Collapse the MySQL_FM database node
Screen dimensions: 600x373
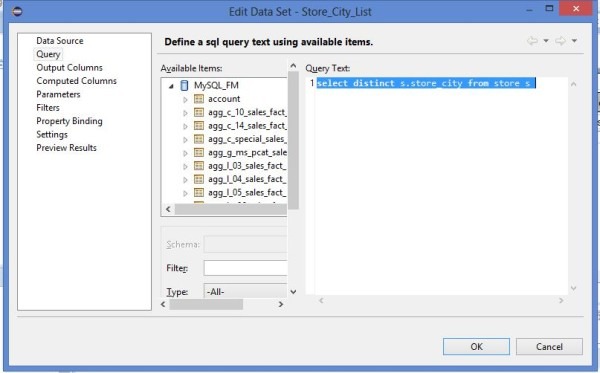[x=171, y=86]
